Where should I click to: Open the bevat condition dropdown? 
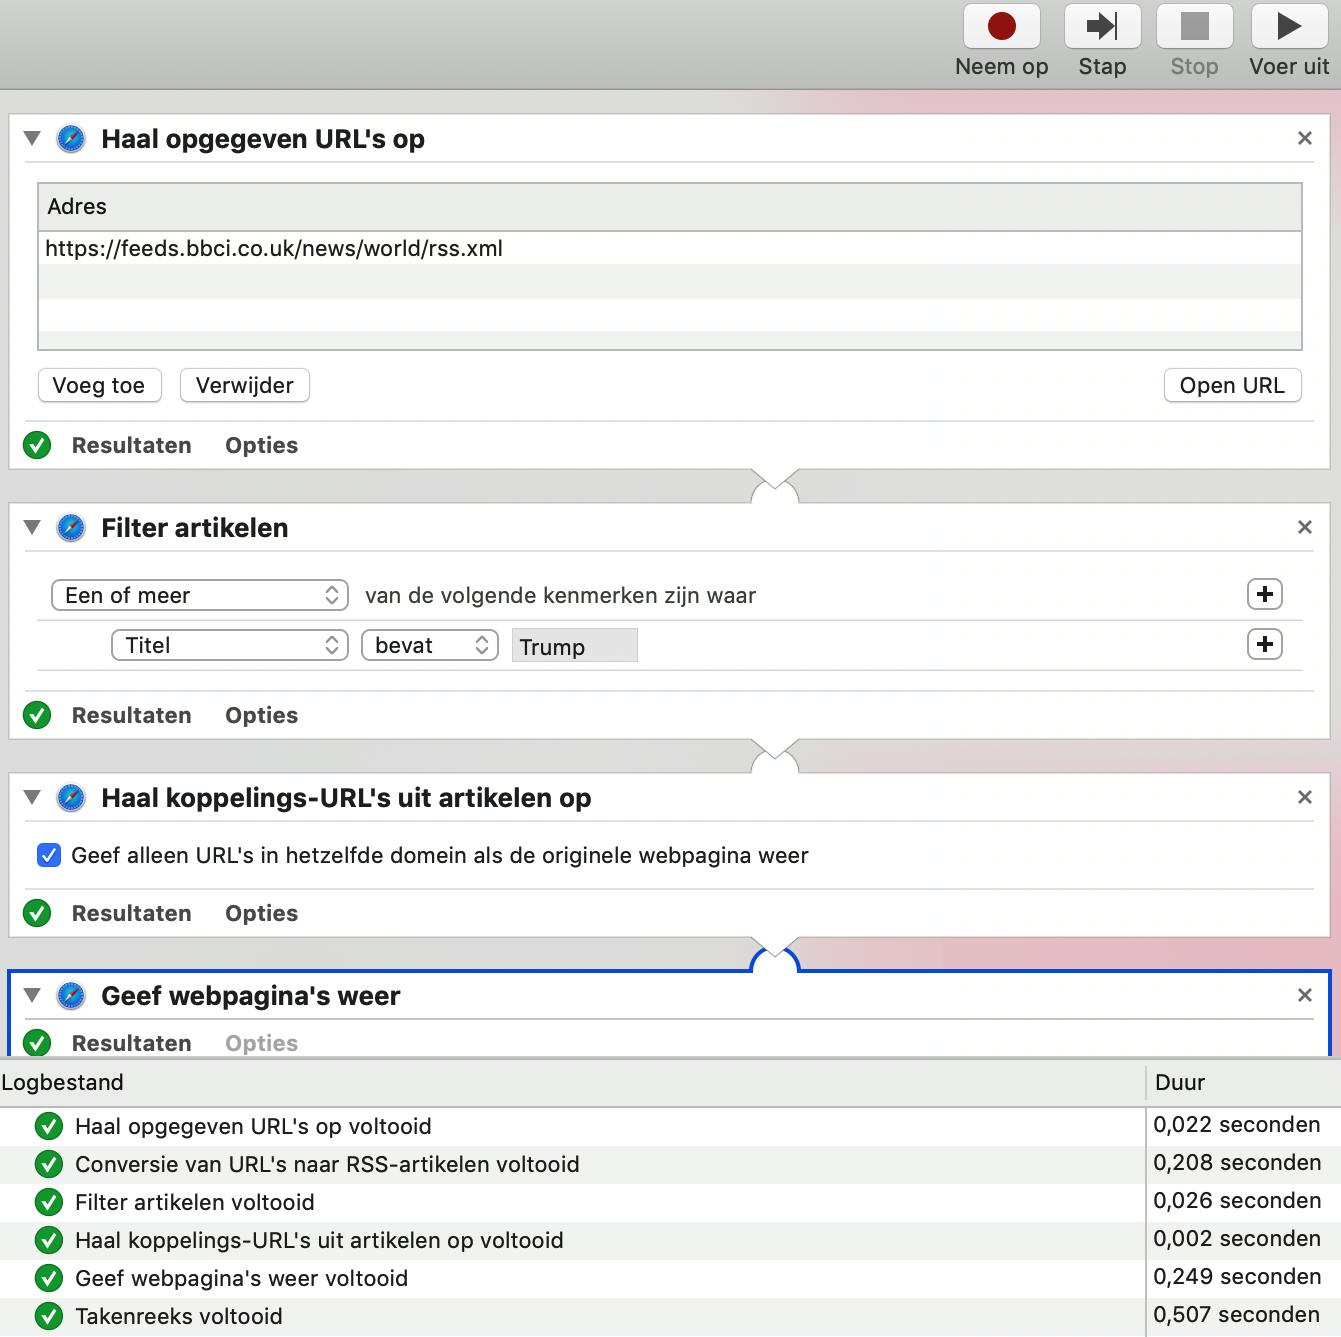pos(429,645)
